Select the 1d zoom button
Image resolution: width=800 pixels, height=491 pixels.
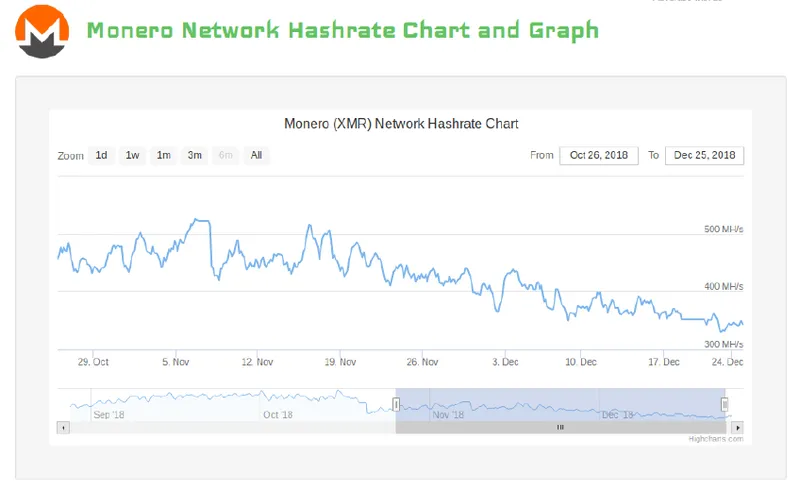(x=102, y=155)
